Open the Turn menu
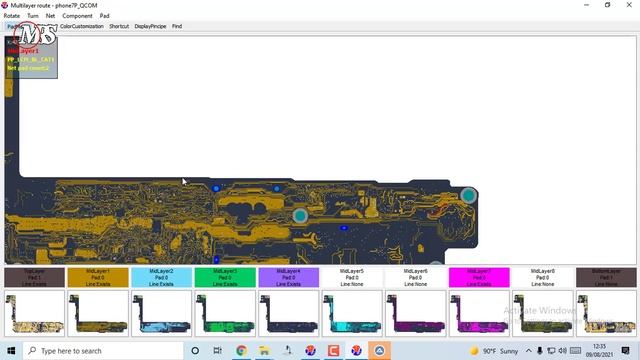The height and width of the screenshot is (360, 640). [33, 16]
